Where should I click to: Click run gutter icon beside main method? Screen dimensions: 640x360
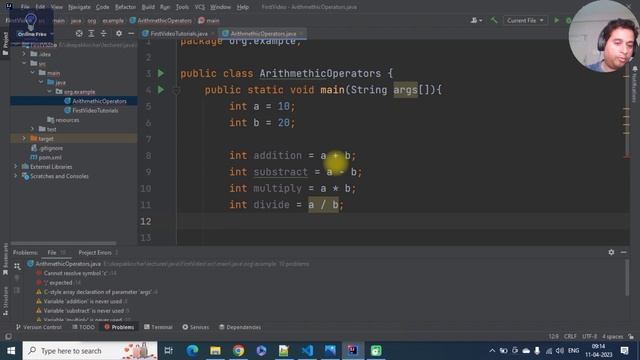click(161, 89)
